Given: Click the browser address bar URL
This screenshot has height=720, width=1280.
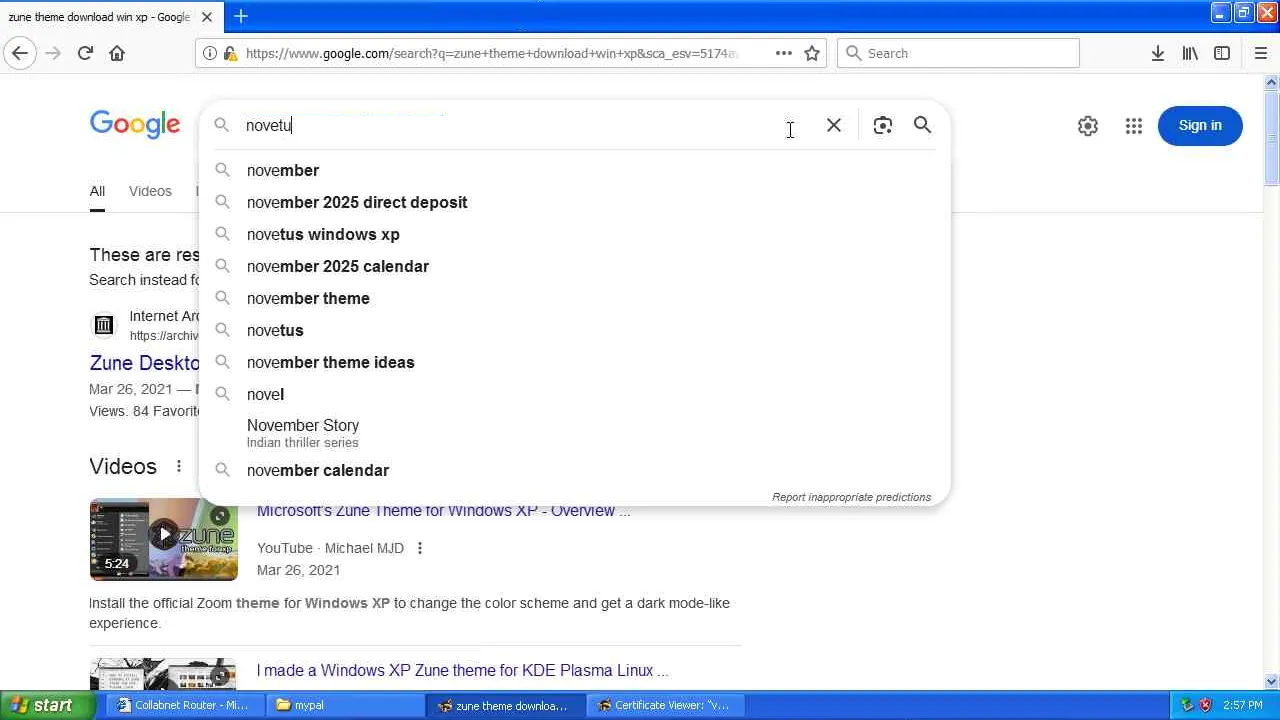Looking at the screenshot, I should (492, 53).
